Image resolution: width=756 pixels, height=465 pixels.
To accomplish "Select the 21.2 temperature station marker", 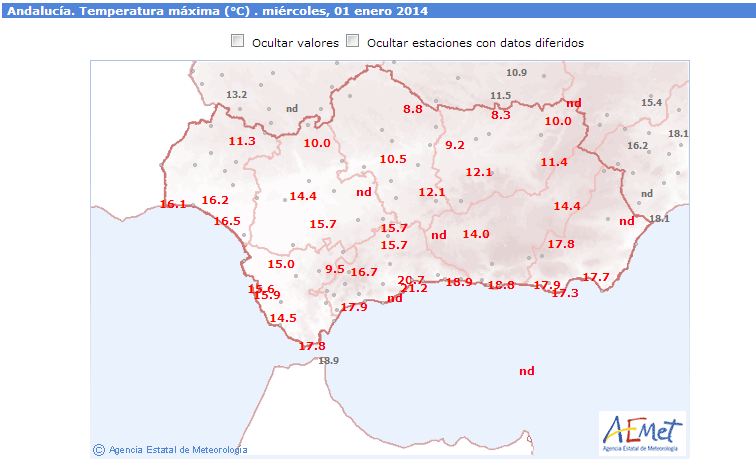I will pyautogui.click(x=414, y=288).
